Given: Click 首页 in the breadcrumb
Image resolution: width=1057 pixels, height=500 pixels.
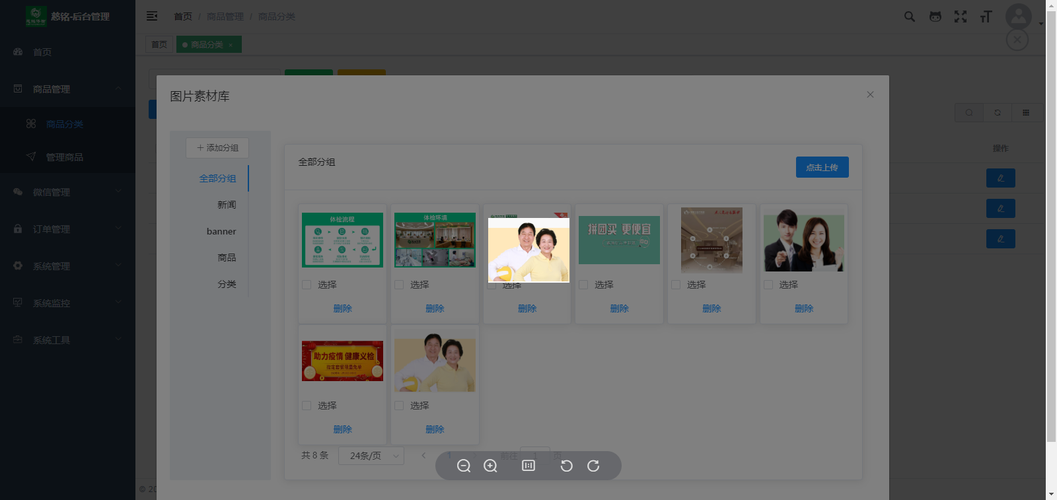Looking at the screenshot, I should pos(183,16).
